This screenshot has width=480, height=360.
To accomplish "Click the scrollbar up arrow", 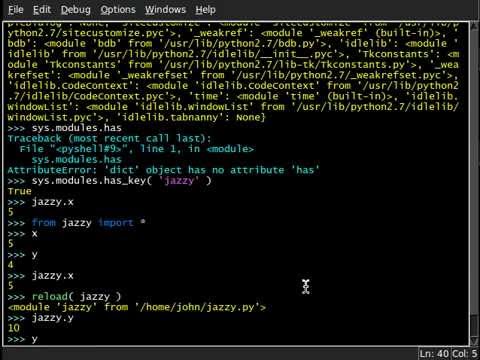I will click(474, 26).
